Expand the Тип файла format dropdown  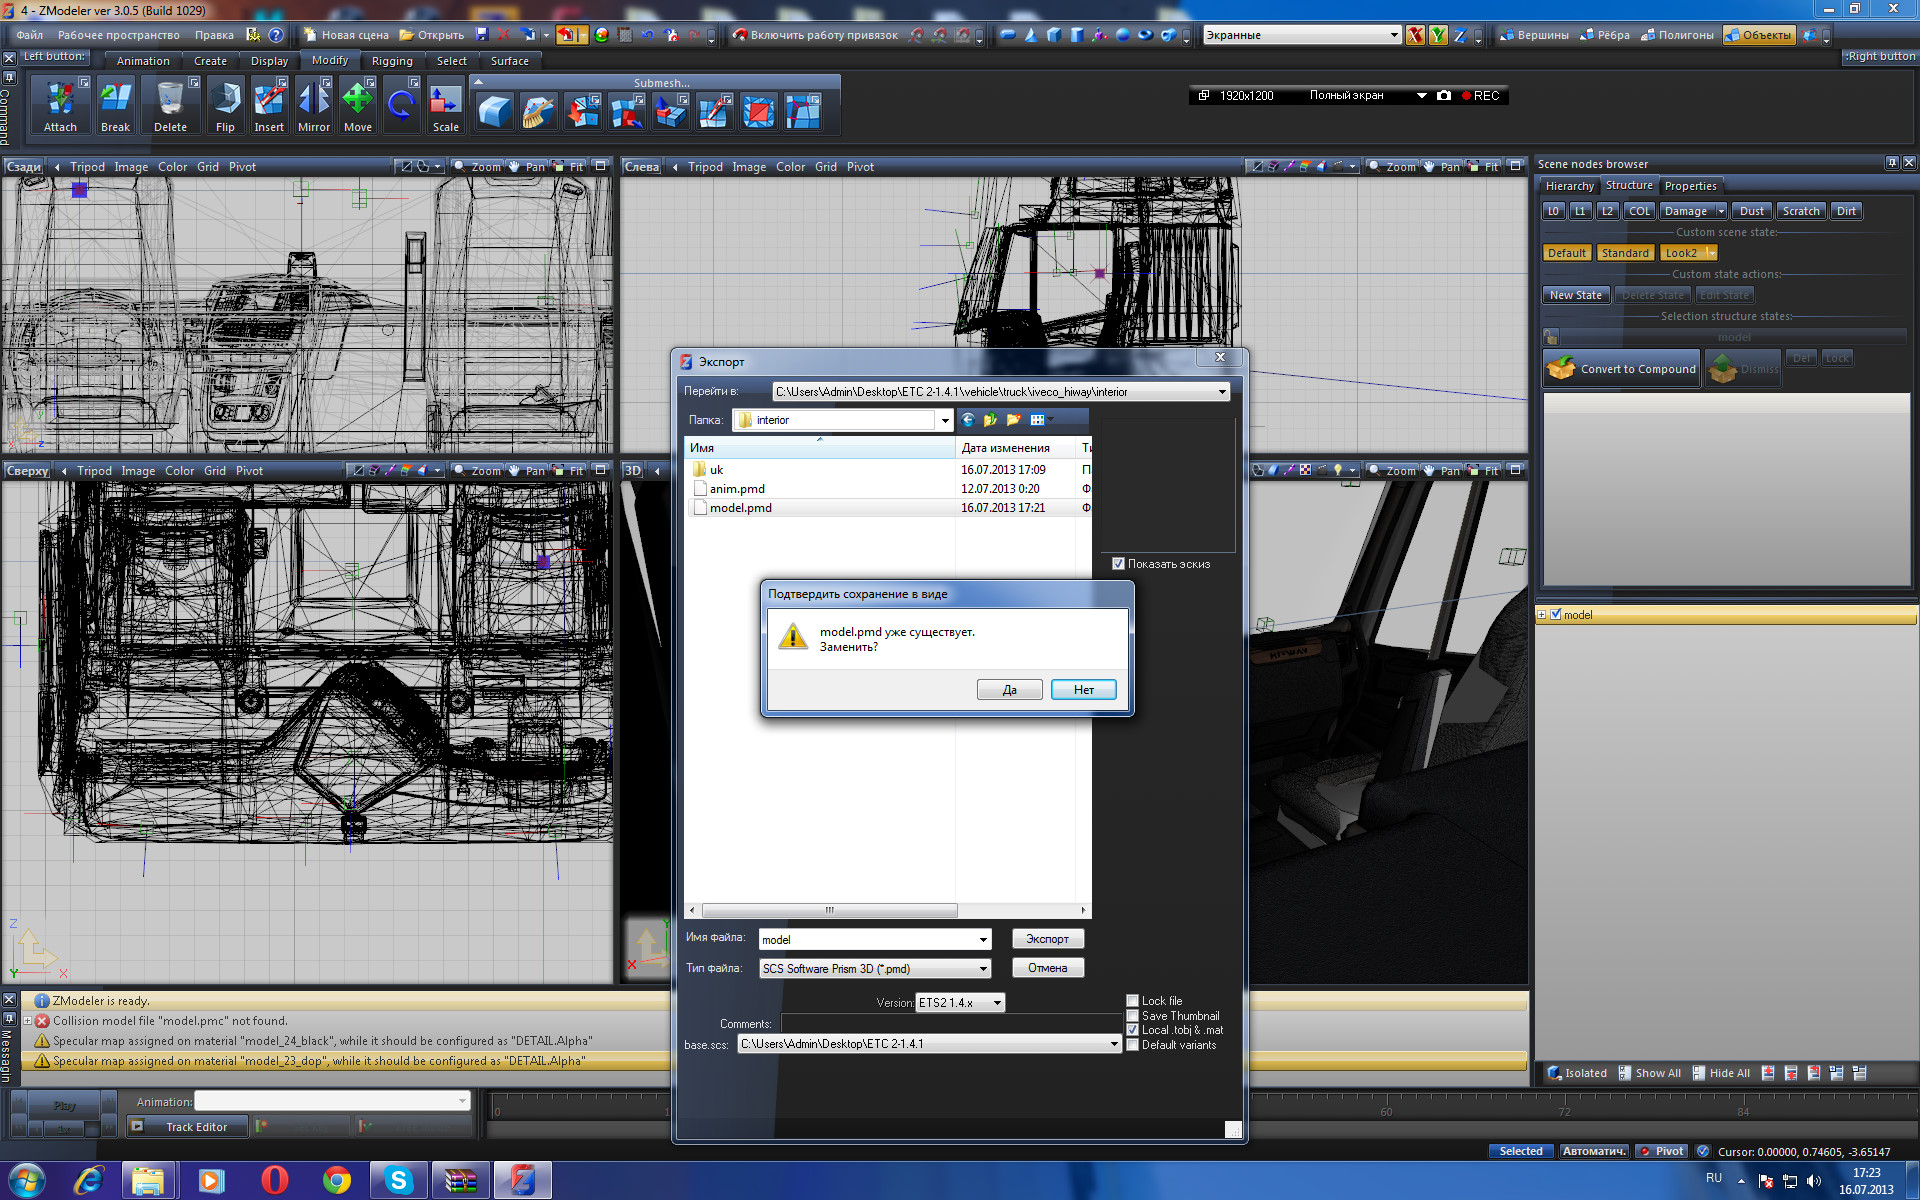(982, 968)
